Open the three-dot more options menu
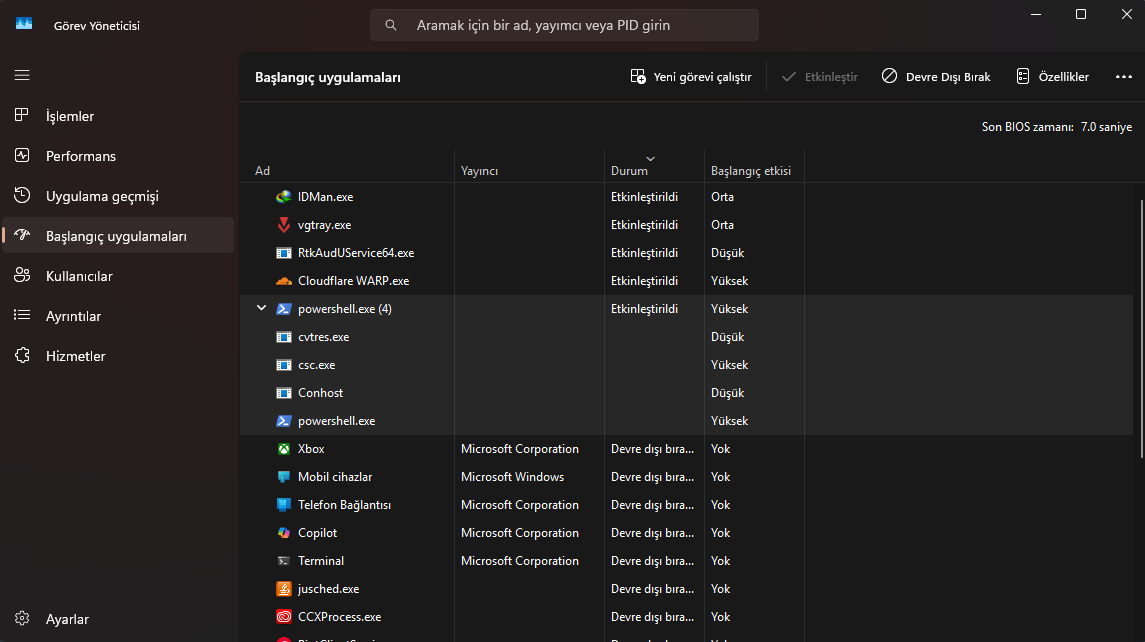This screenshot has height=642, width=1145. coord(1123,77)
